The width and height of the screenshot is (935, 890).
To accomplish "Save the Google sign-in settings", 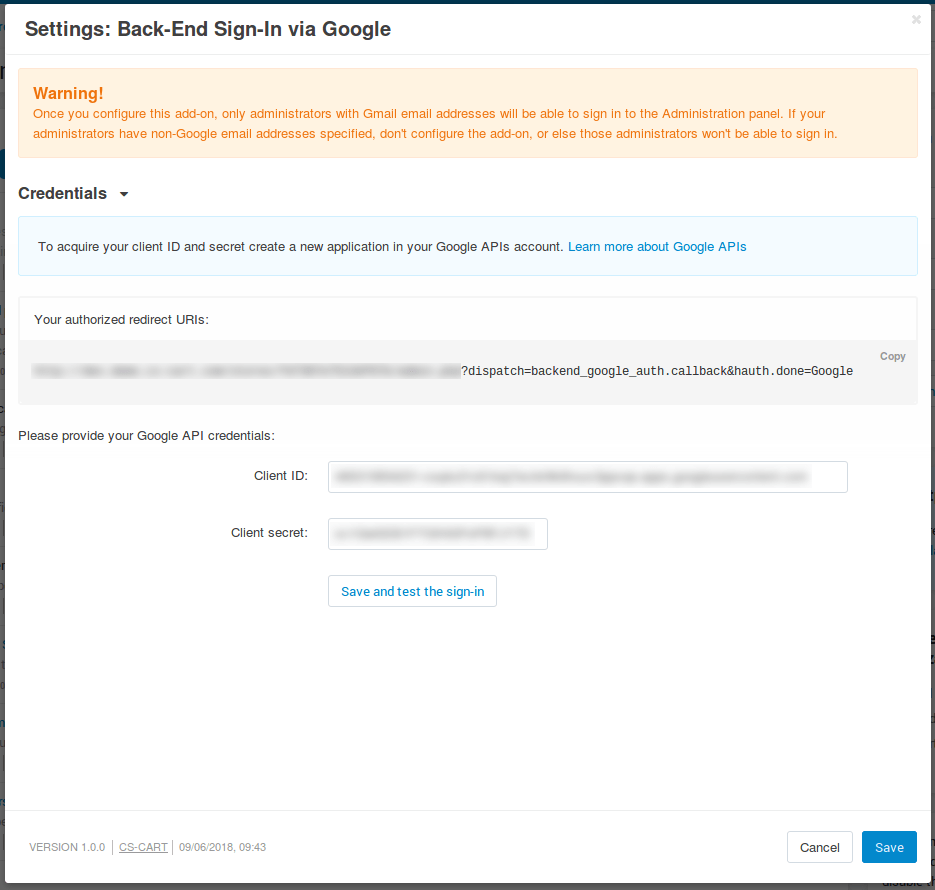I will pyautogui.click(x=888, y=847).
